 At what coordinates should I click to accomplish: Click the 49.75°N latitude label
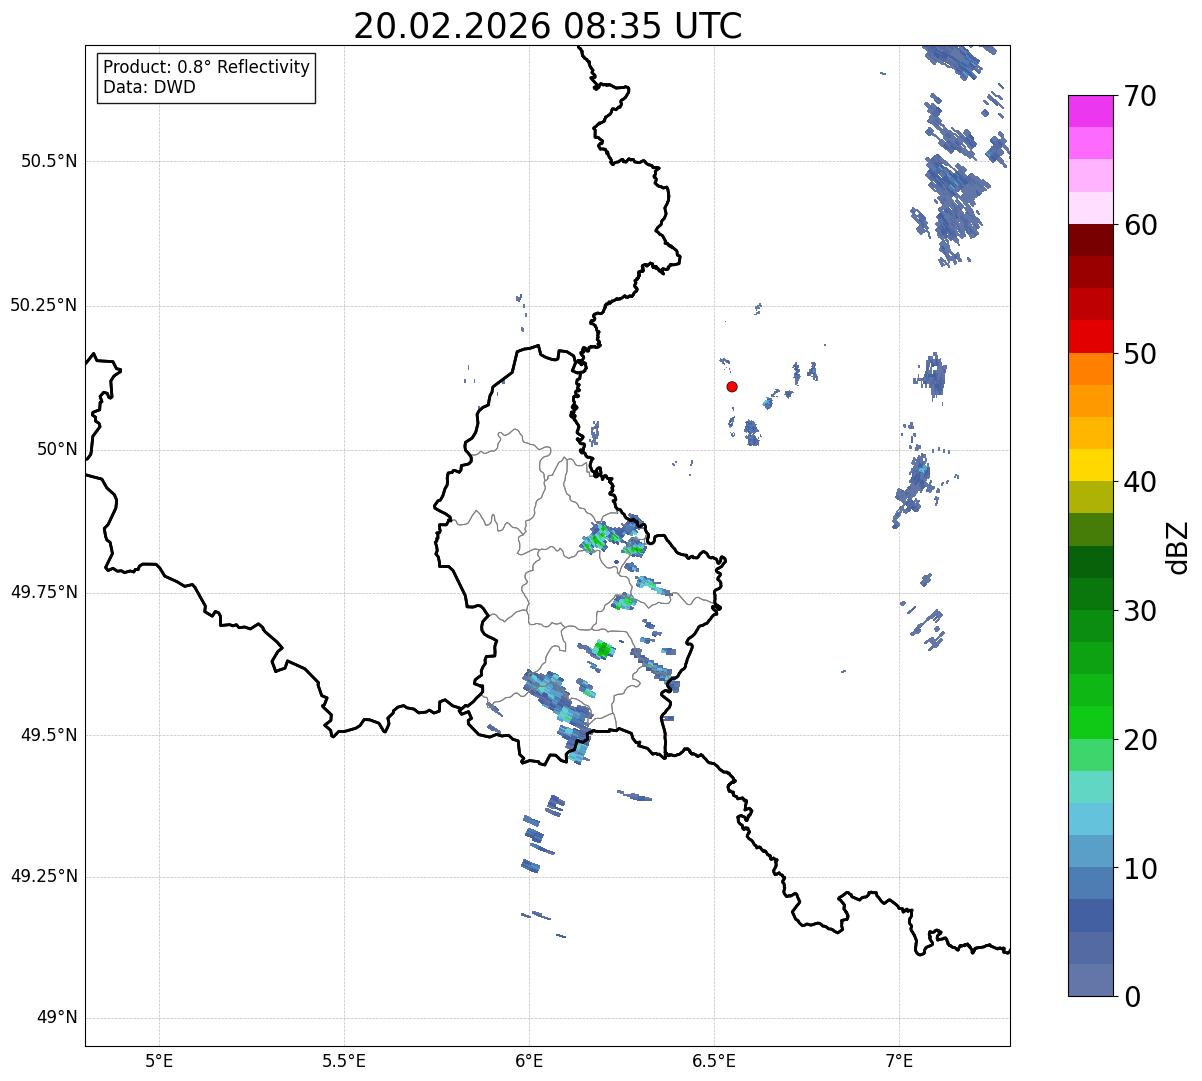click(43, 592)
